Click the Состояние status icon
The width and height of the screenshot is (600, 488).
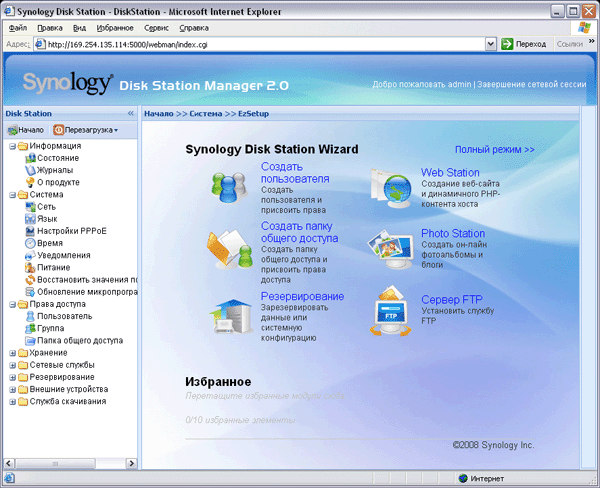pos(30,158)
